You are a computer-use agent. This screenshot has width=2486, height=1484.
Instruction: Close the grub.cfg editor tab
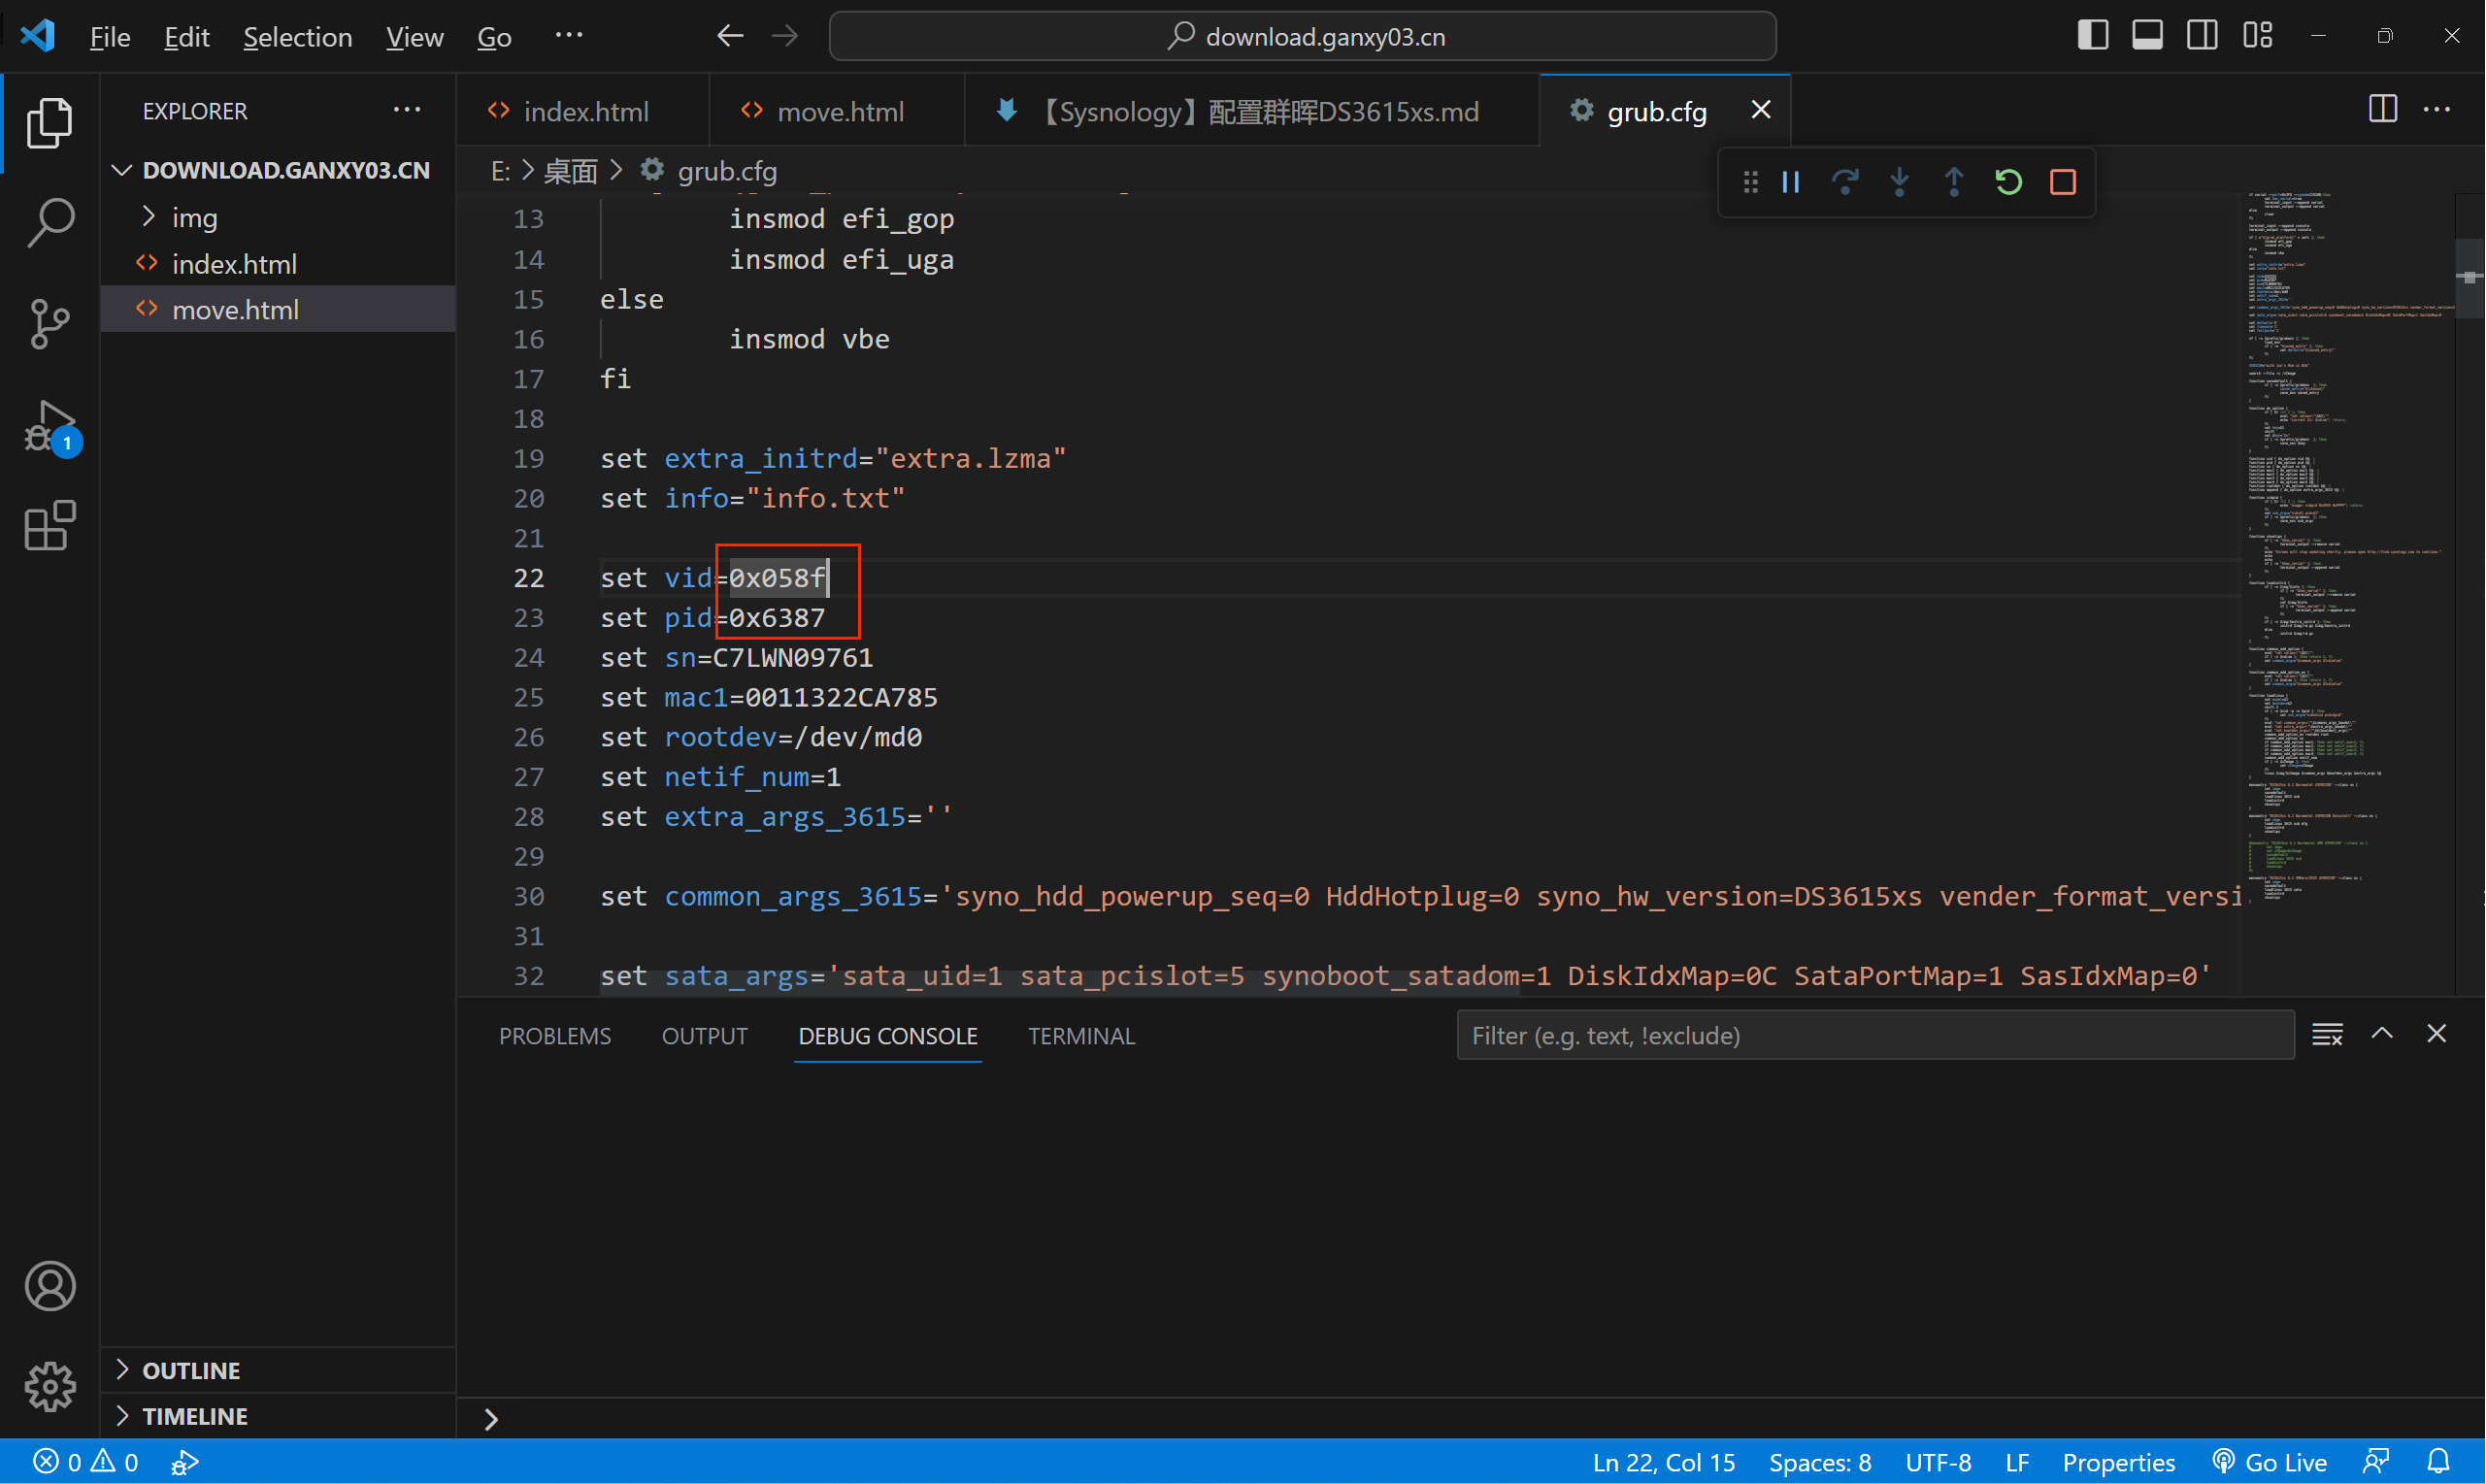1761,109
